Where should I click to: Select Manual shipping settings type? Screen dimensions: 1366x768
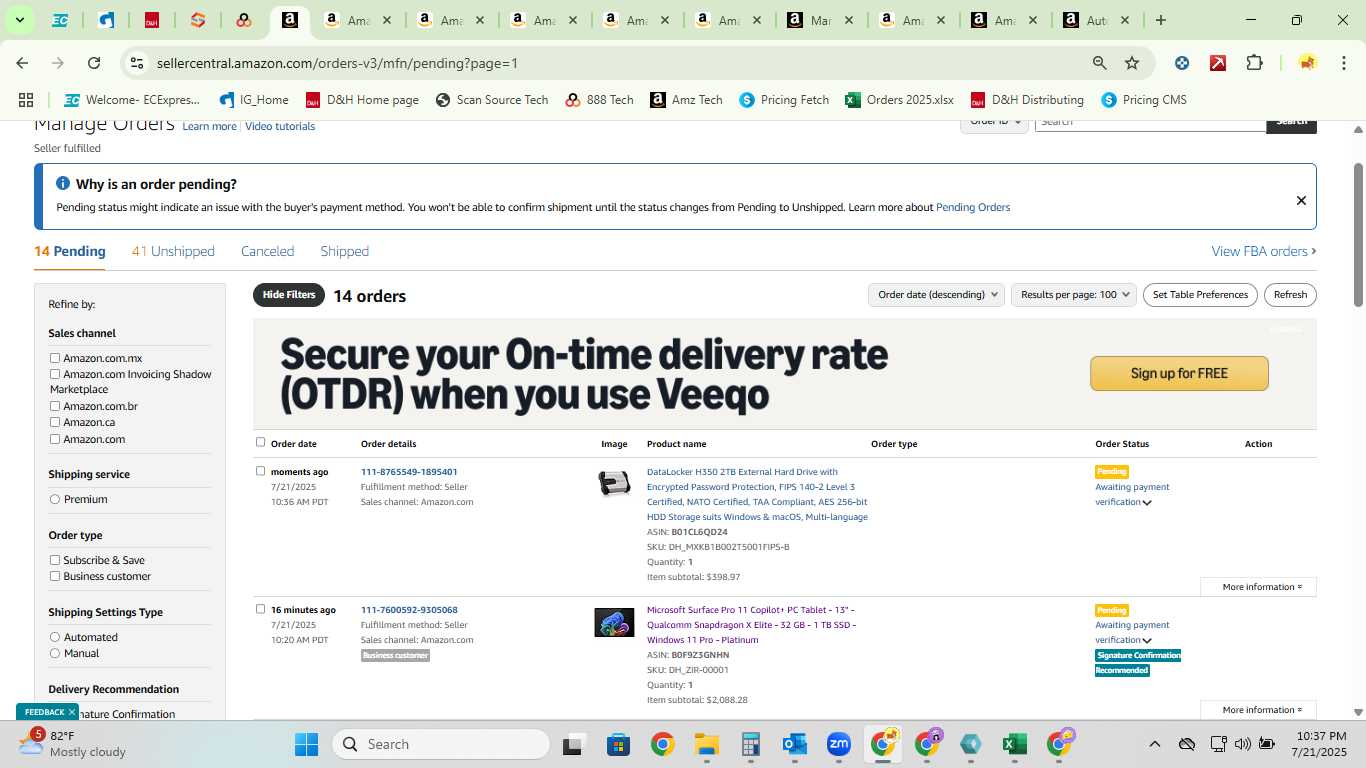pyautogui.click(x=55, y=653)
